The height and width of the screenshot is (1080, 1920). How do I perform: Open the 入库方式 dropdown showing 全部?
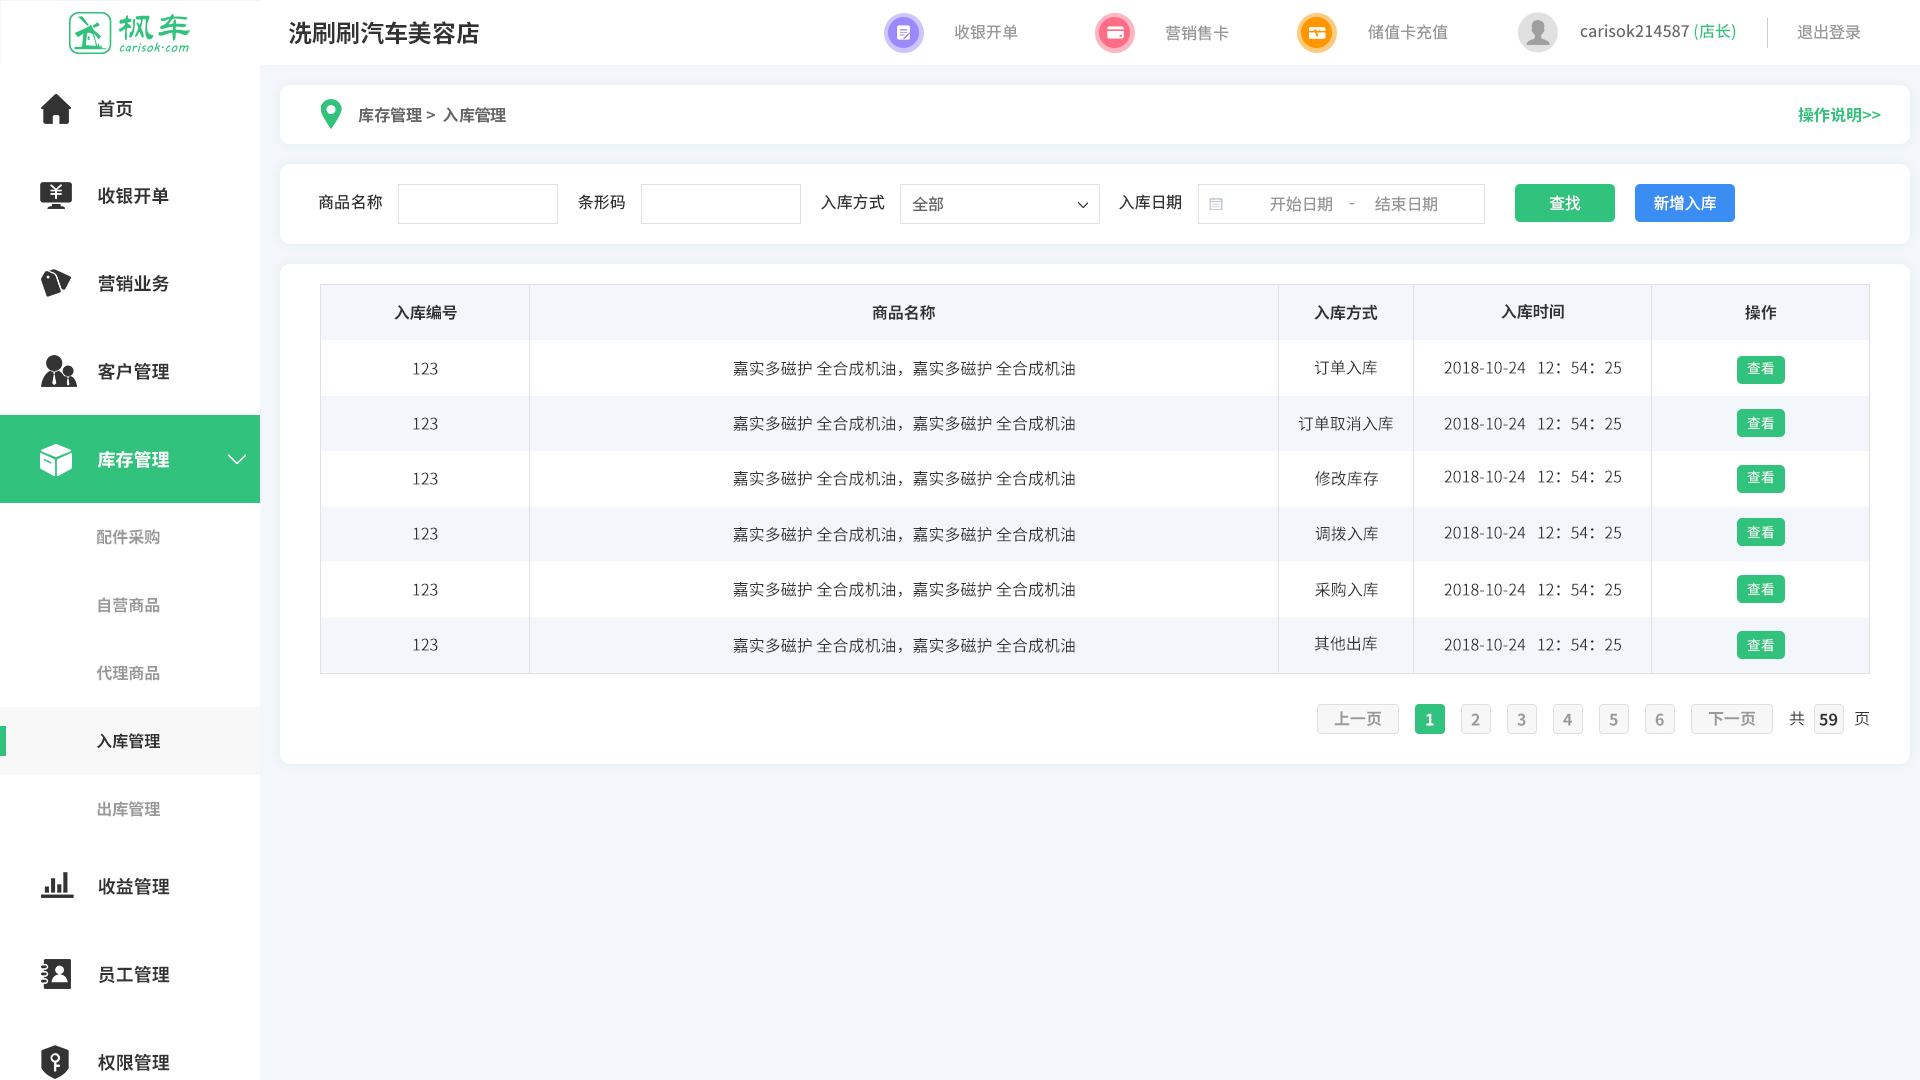tap(999, 204)
